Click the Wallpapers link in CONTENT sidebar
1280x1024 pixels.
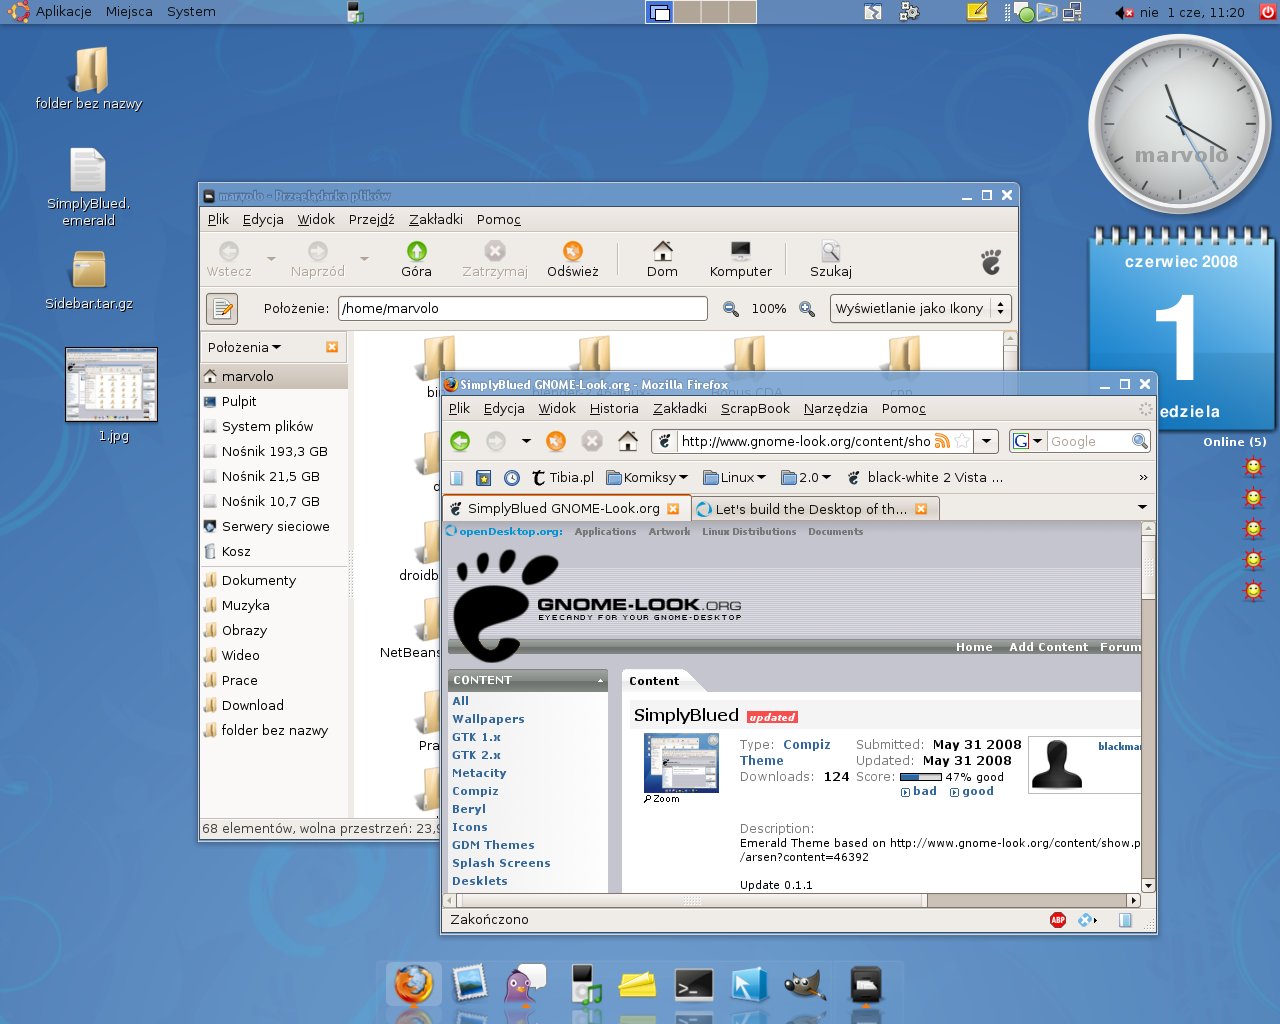[488, 719]
